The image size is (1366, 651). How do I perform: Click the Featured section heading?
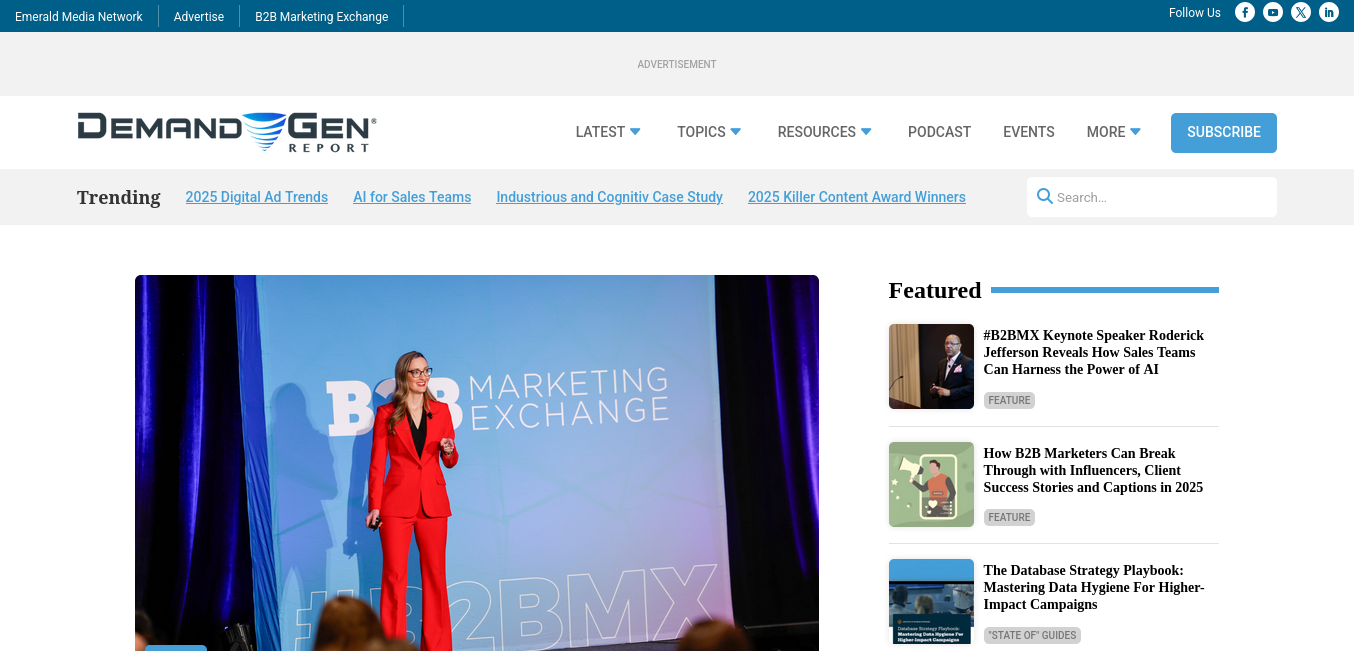pyautogui.click(x=935, y=290)
